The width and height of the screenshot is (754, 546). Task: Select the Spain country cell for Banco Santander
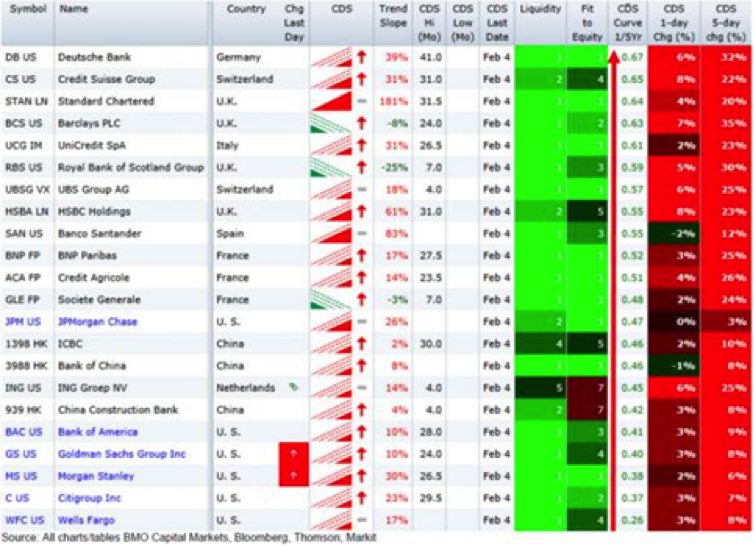tap(230, 234)
